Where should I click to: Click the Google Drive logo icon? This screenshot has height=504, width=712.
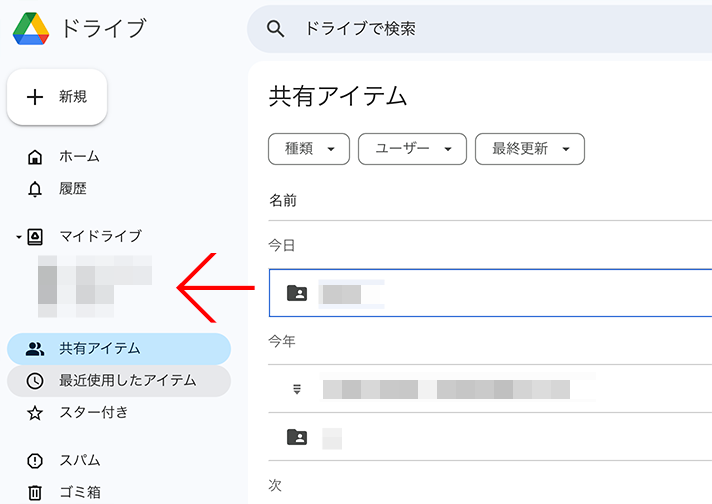pyautogui.click(x=31, y=29)
